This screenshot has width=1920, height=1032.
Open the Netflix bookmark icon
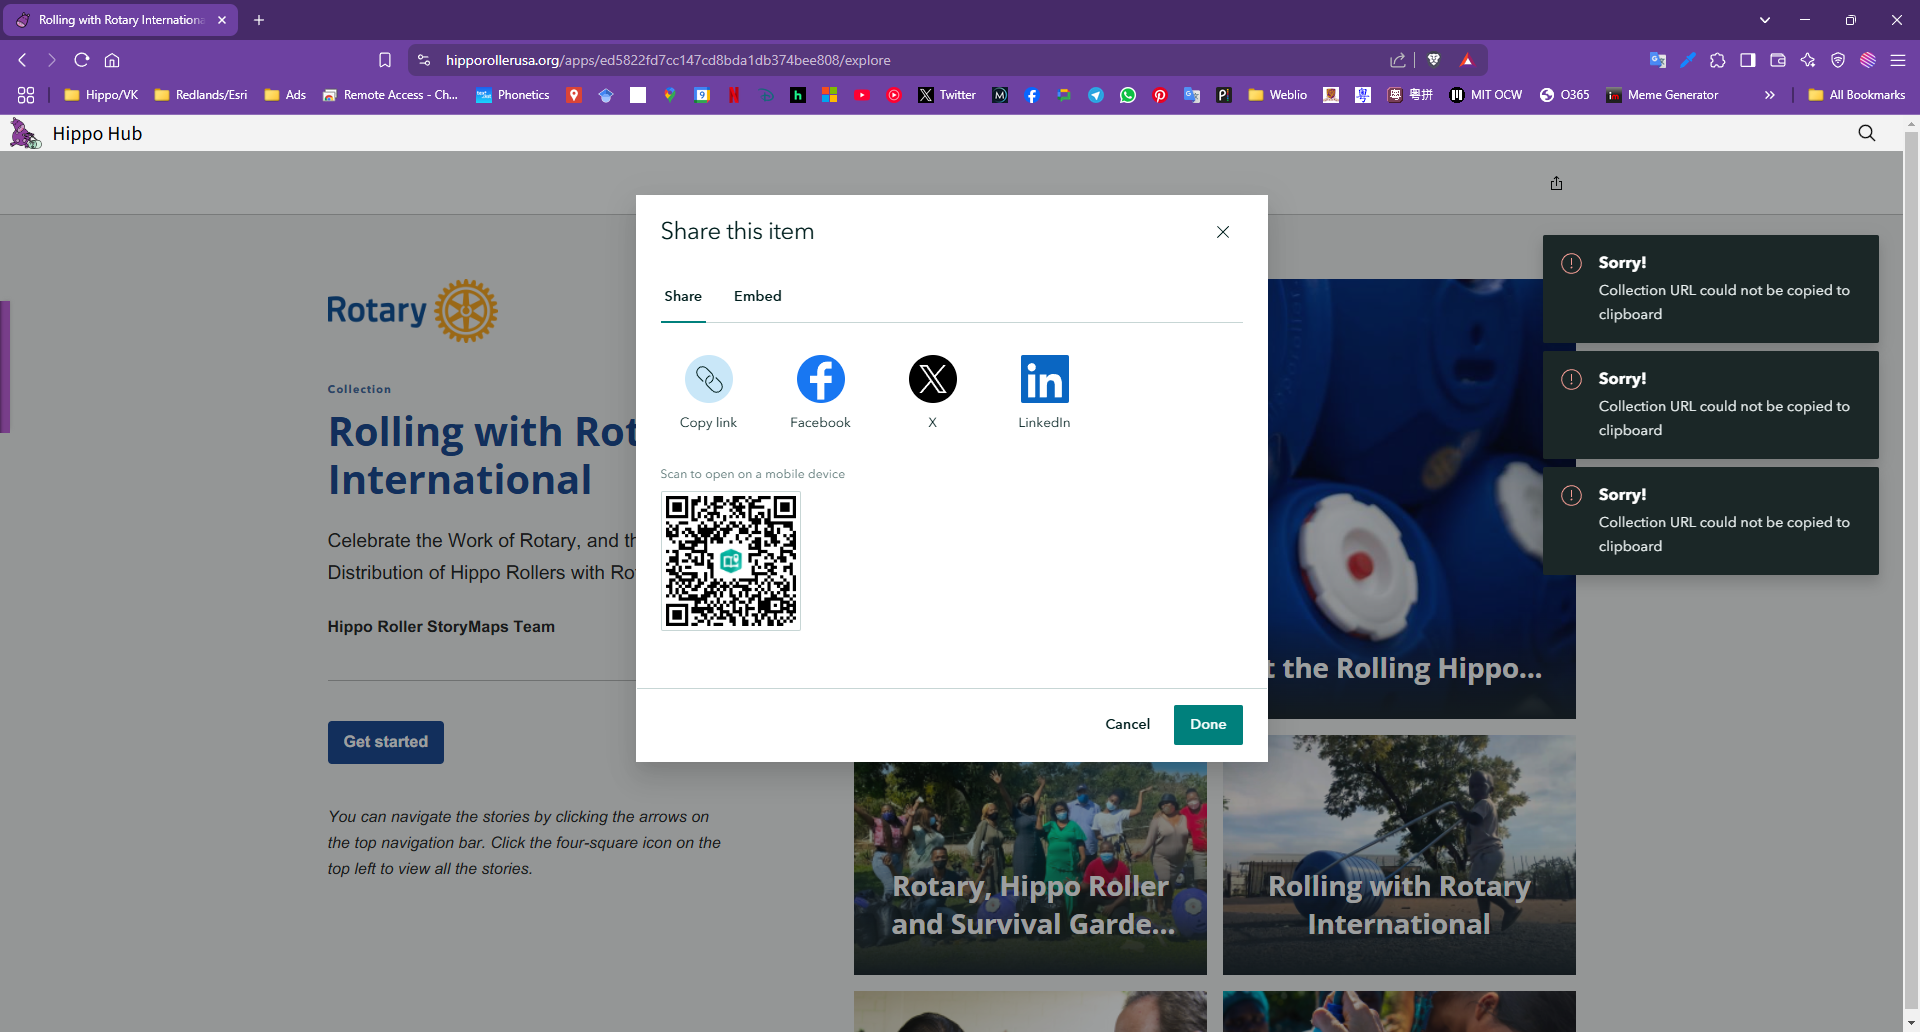click(734, 95)
